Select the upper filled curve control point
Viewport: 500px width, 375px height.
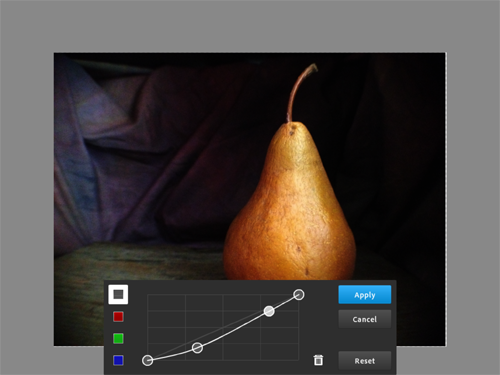pos(269,311)
